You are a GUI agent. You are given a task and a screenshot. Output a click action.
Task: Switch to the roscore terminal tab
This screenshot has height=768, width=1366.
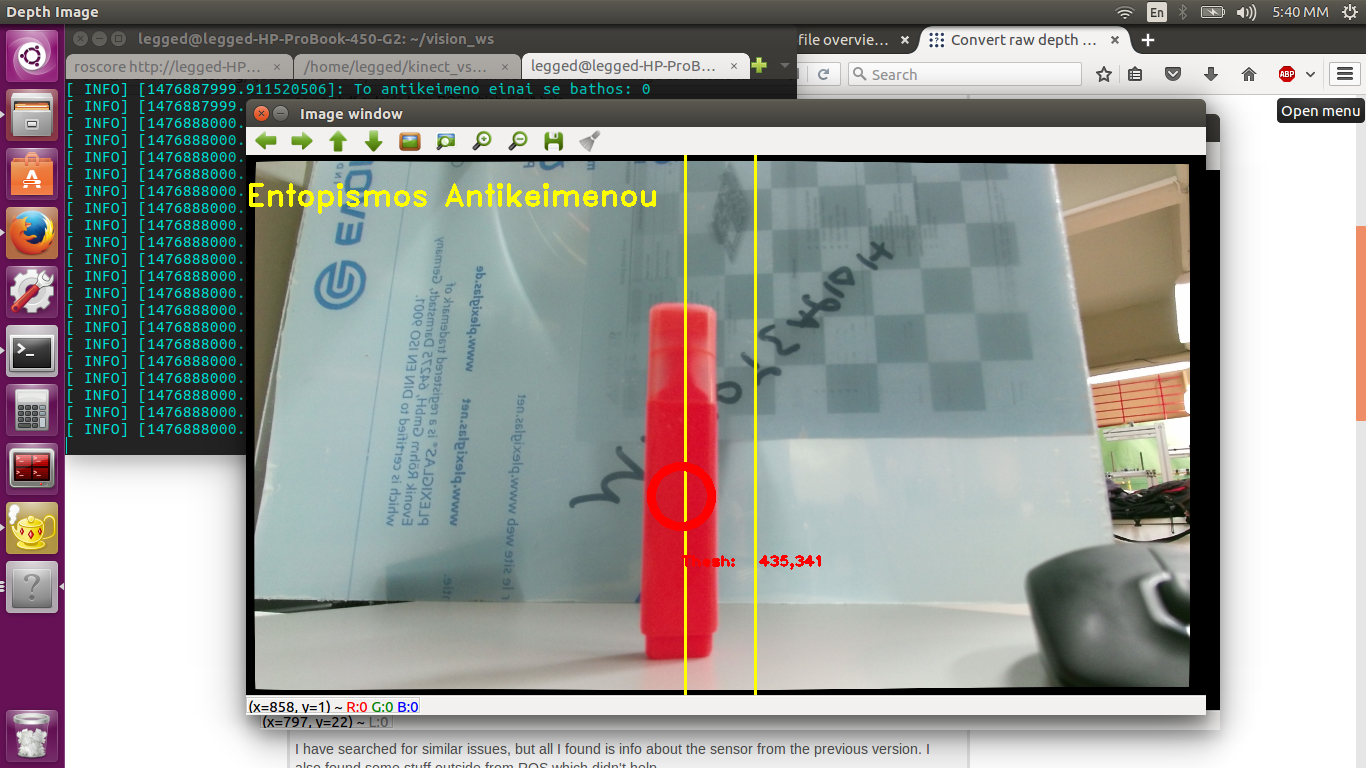click(180, 66)
